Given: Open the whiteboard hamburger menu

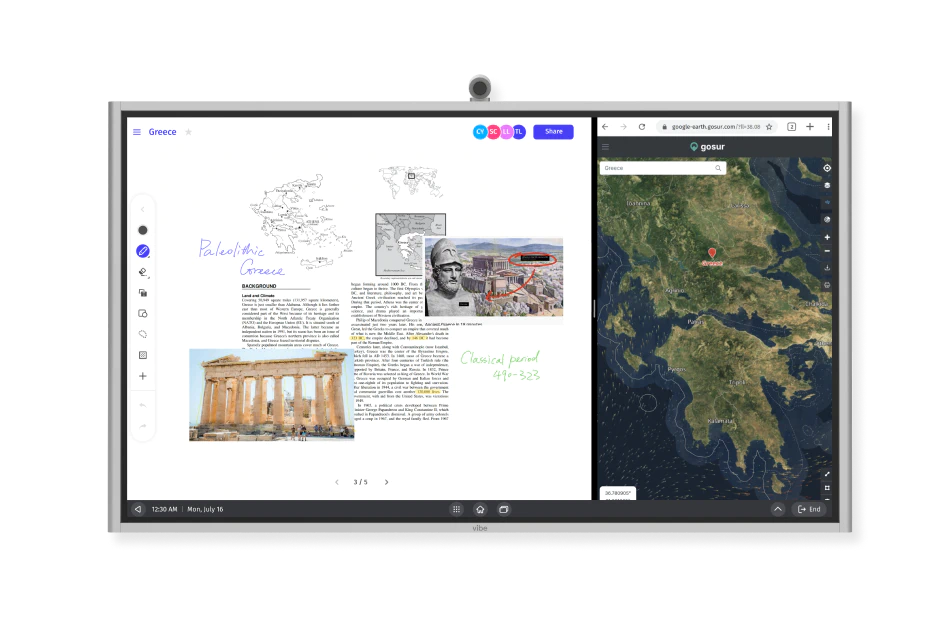Looking at the screenshot, I should click(x=137, y=131).
